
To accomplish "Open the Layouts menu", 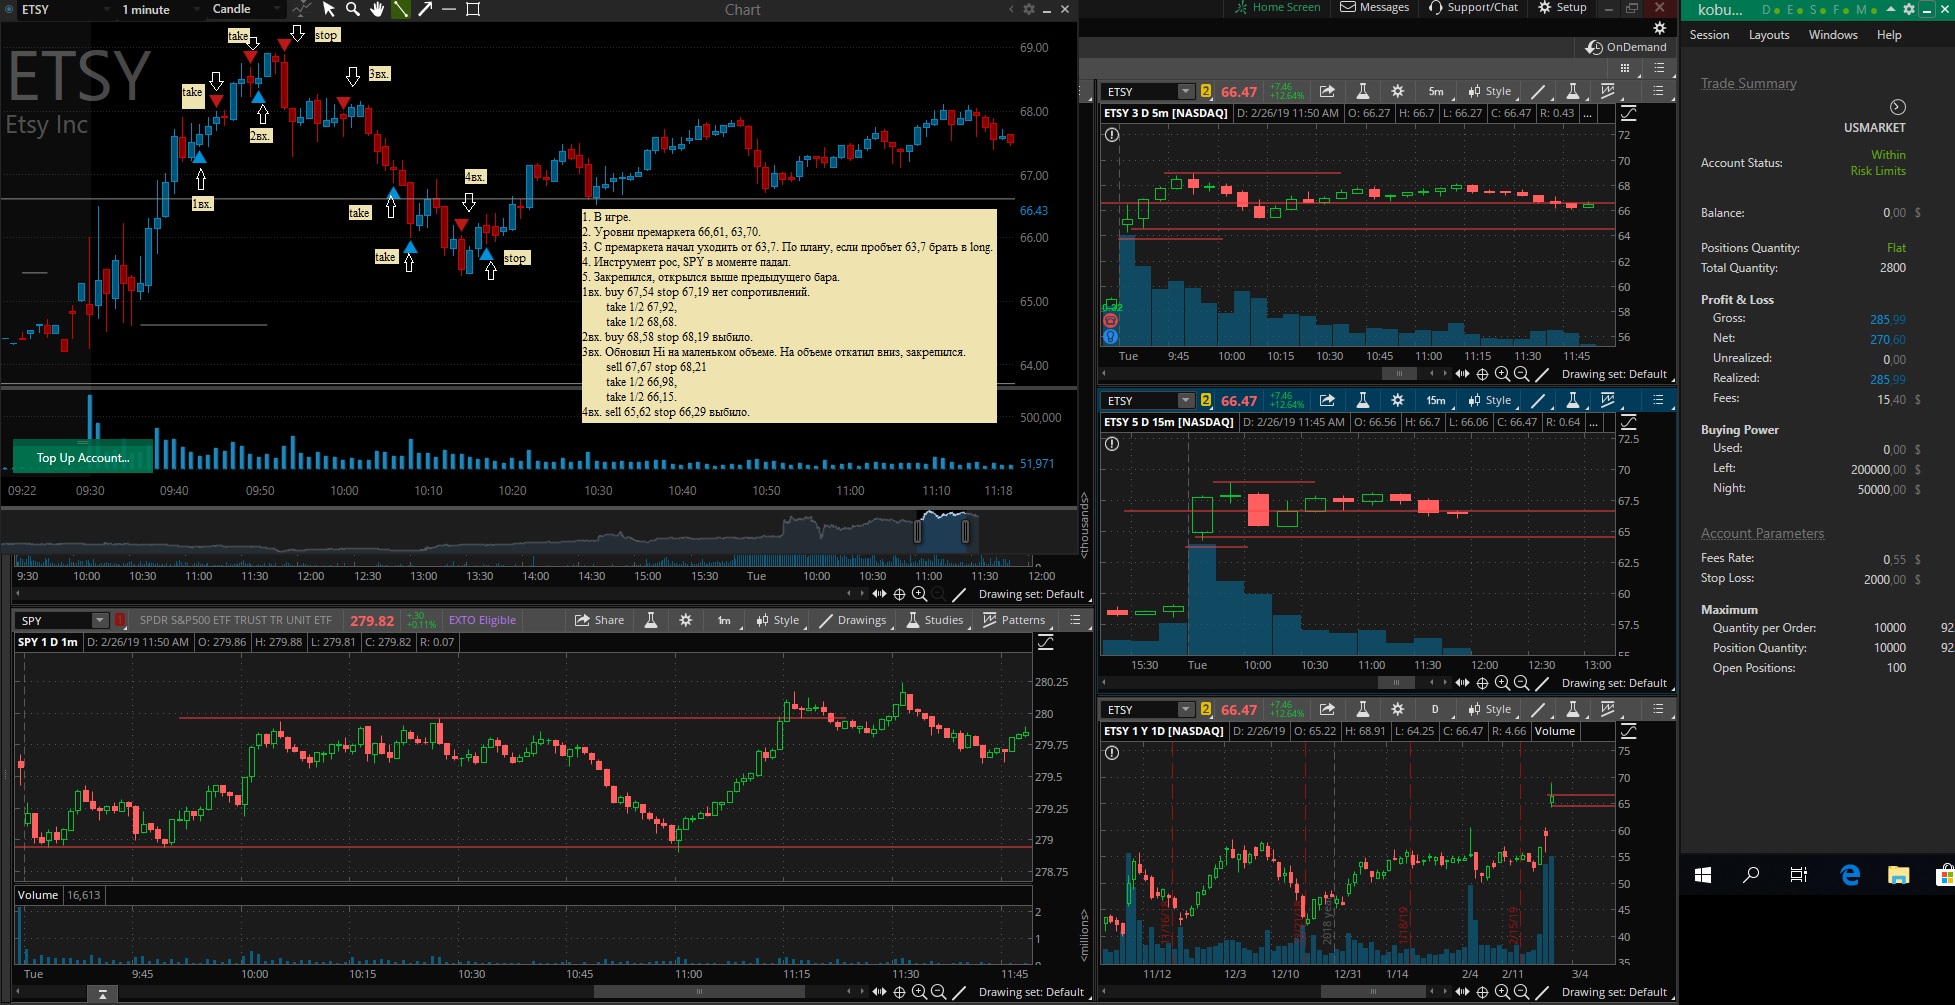I will point(1769,35).
